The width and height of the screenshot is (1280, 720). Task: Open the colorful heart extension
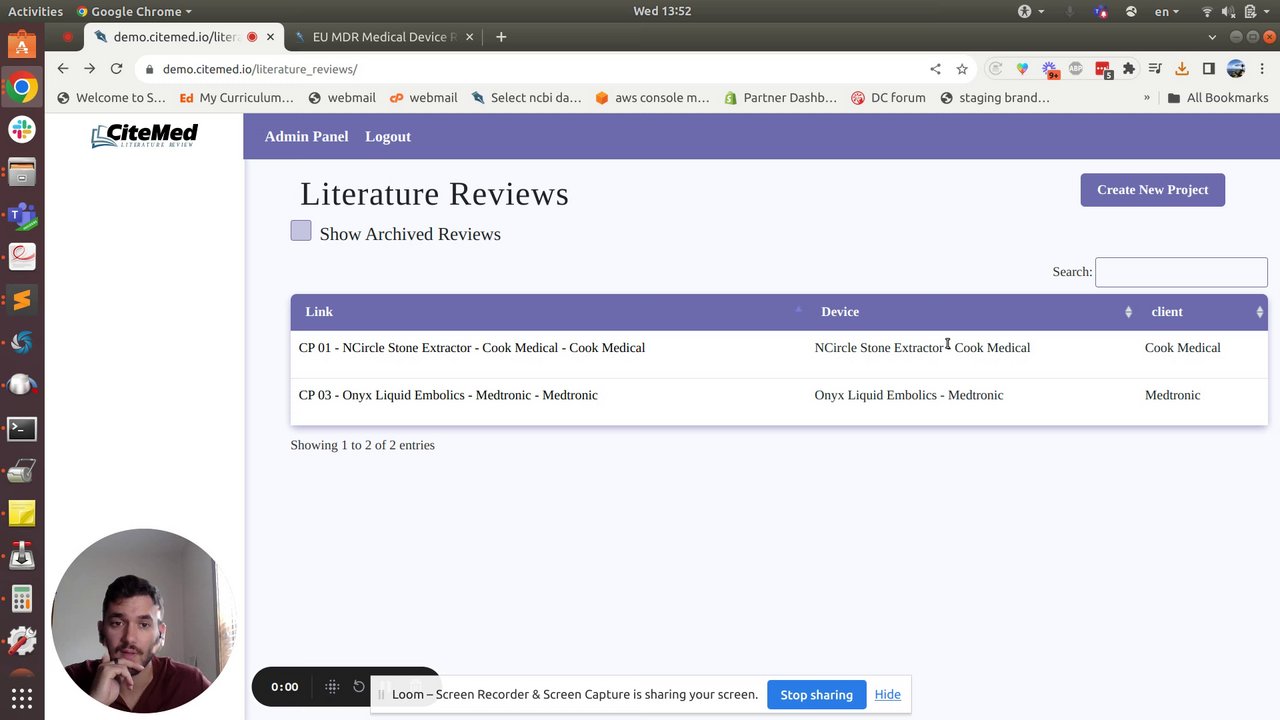1022,69
